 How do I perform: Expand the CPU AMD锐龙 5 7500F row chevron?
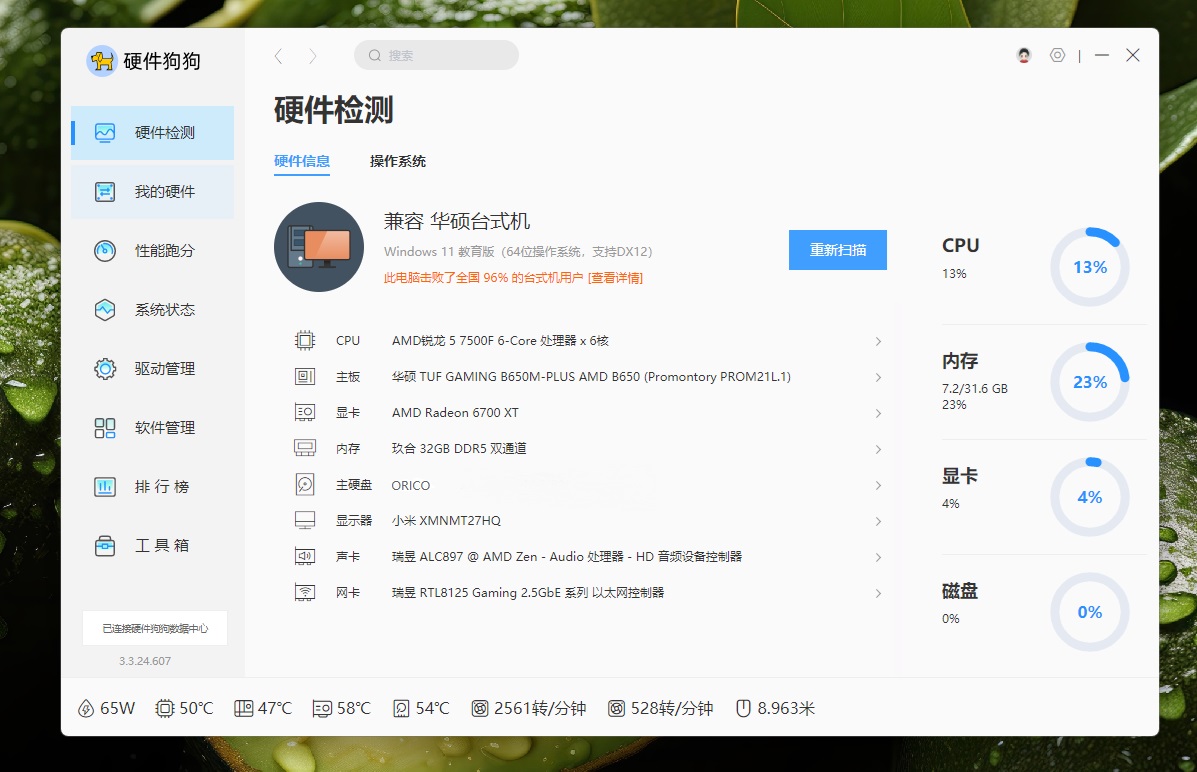[878, 341]
